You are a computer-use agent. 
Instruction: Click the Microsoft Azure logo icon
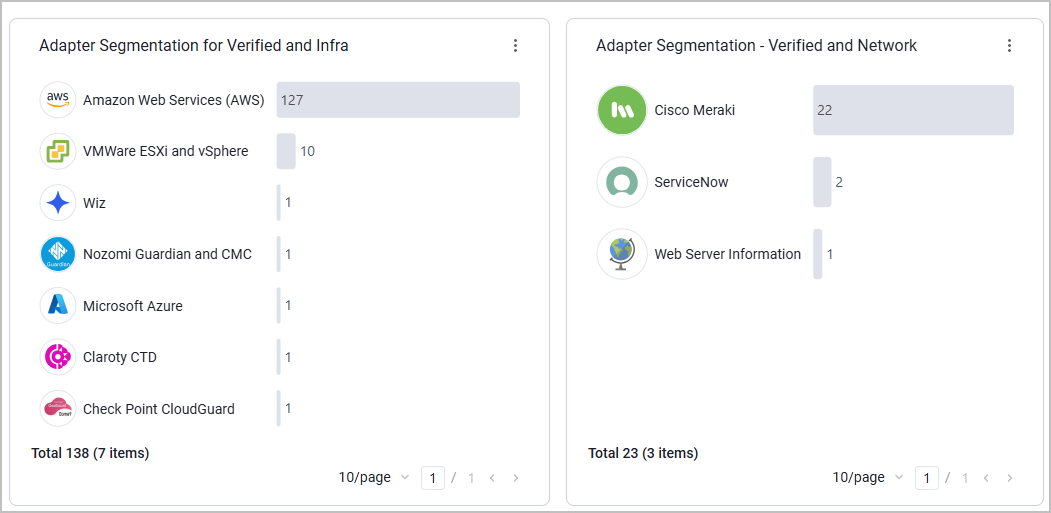[x=58, y=306]
